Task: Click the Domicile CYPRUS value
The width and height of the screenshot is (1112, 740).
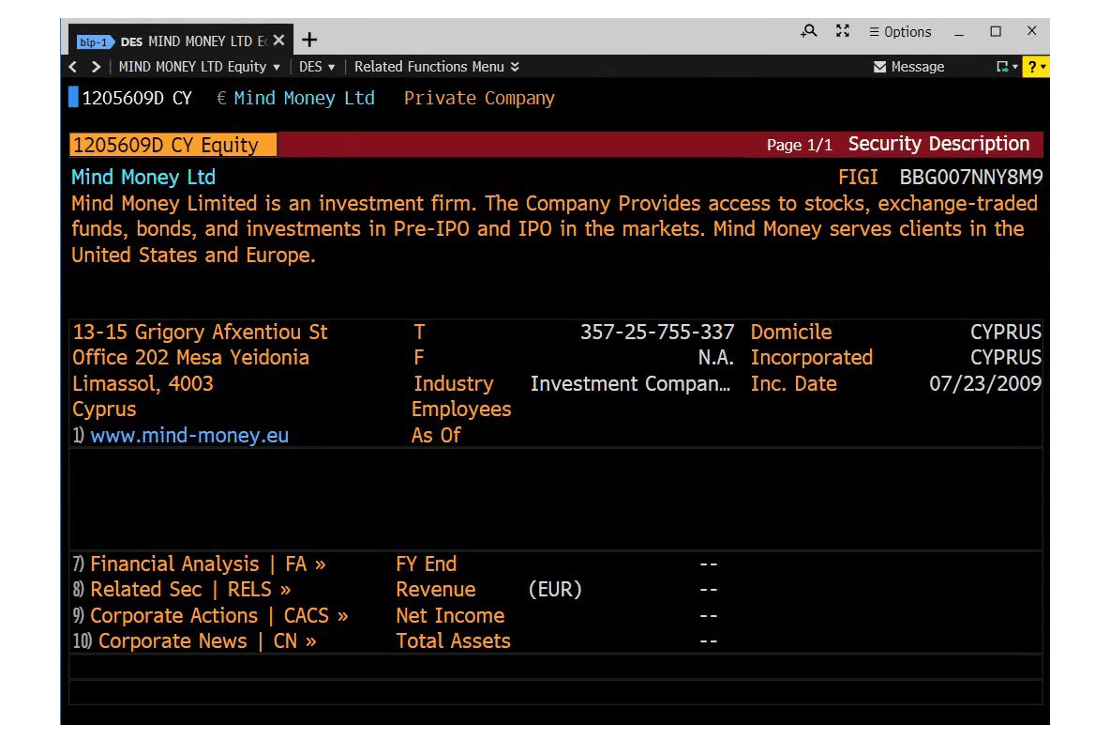Action: point(1006,332)
